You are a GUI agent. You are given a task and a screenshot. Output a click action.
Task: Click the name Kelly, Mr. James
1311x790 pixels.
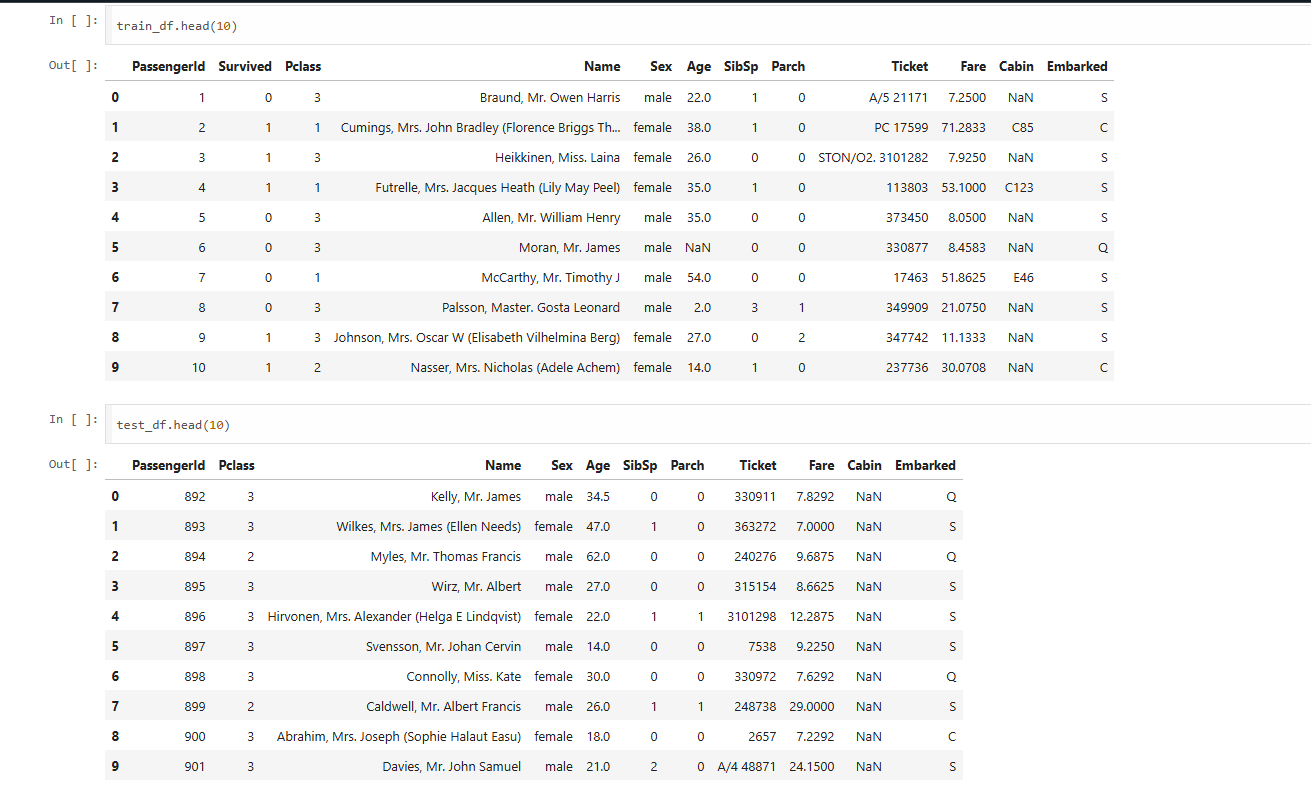pyautogui.click(x=476, y=497)
